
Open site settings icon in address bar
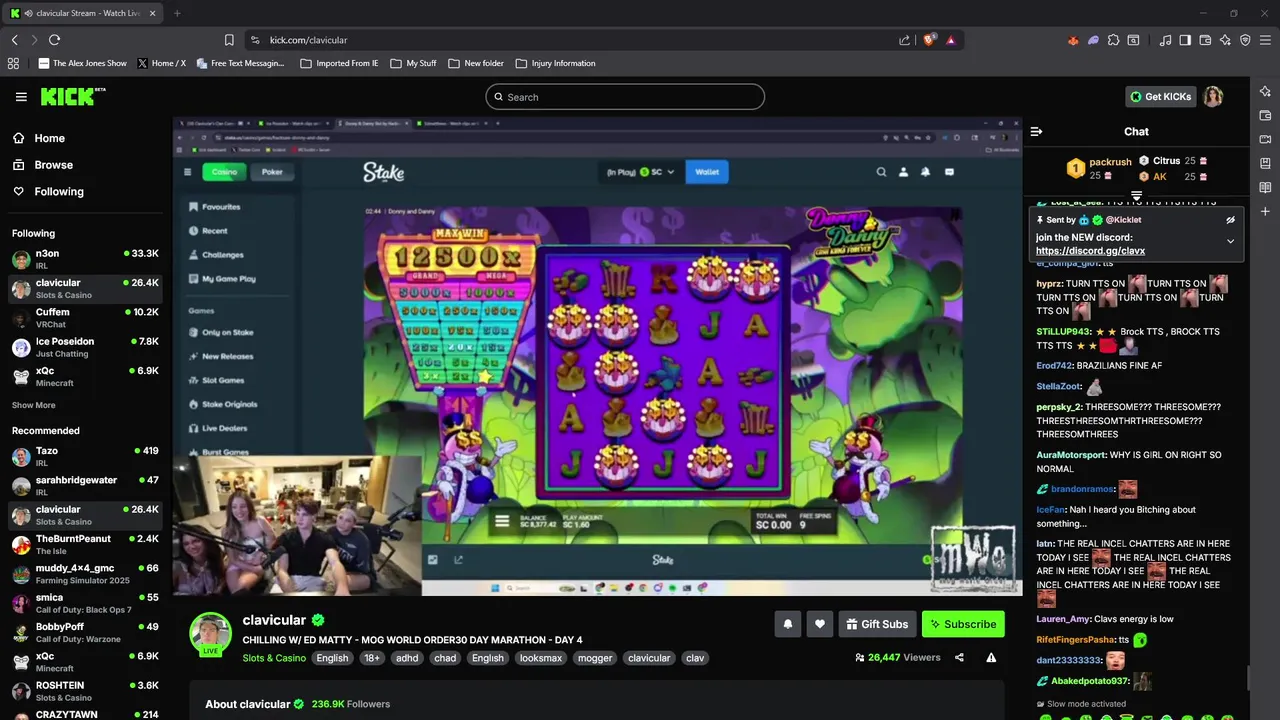pyautogui.click(x=255, y=40)
